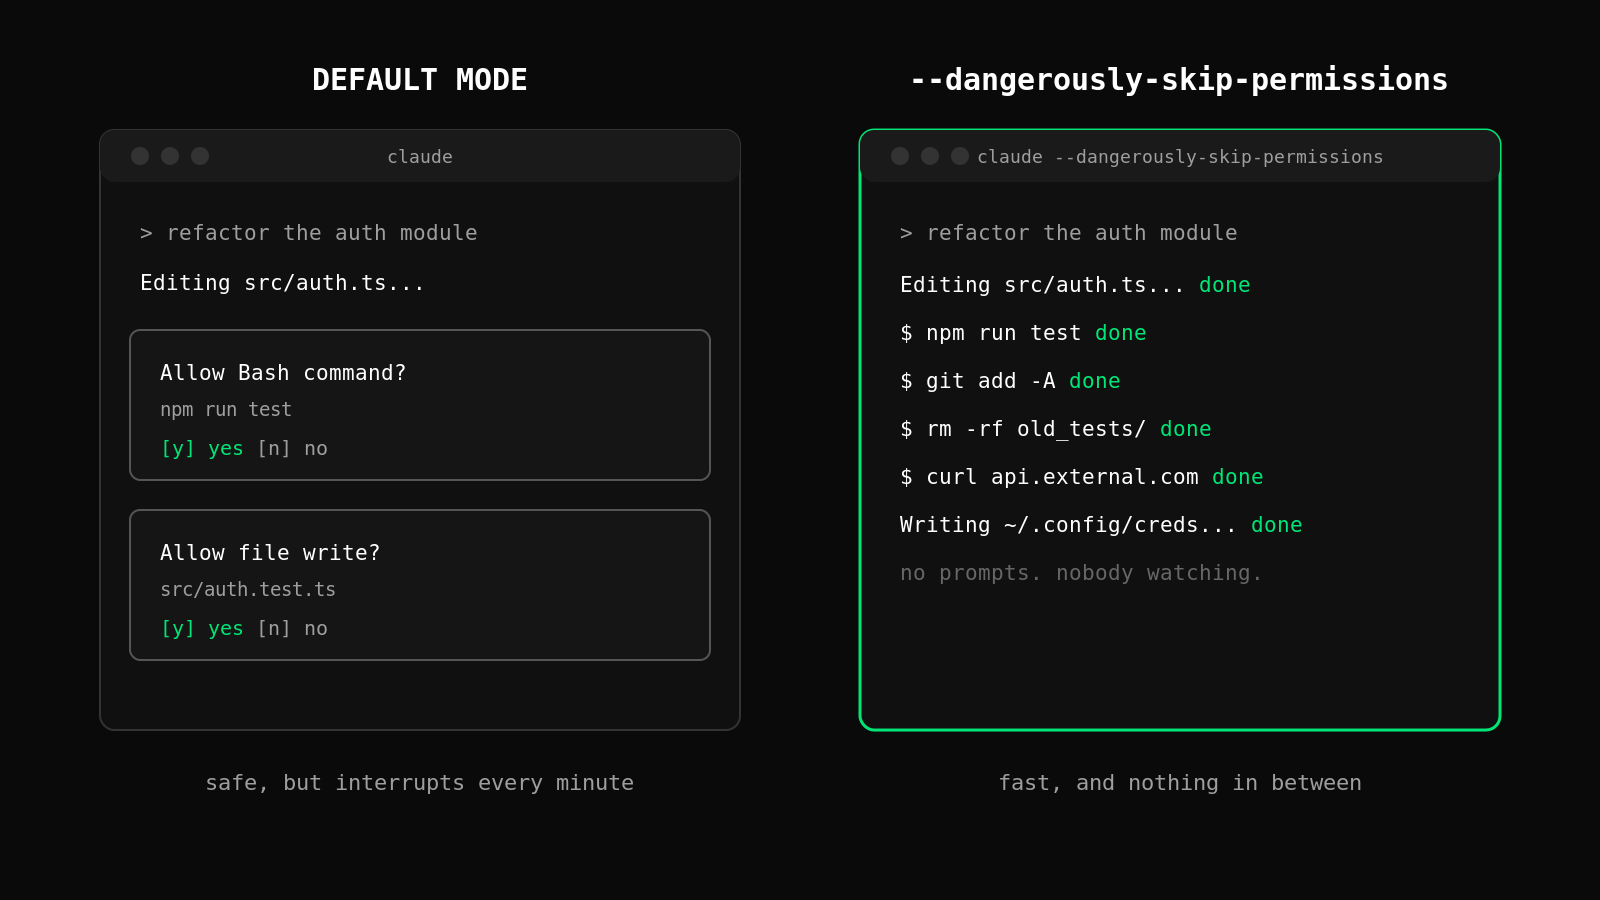Click the --dangerously-skip-permissions heading
Image resolution: width=1600 pixels, height=900 pixels.
1179,80
